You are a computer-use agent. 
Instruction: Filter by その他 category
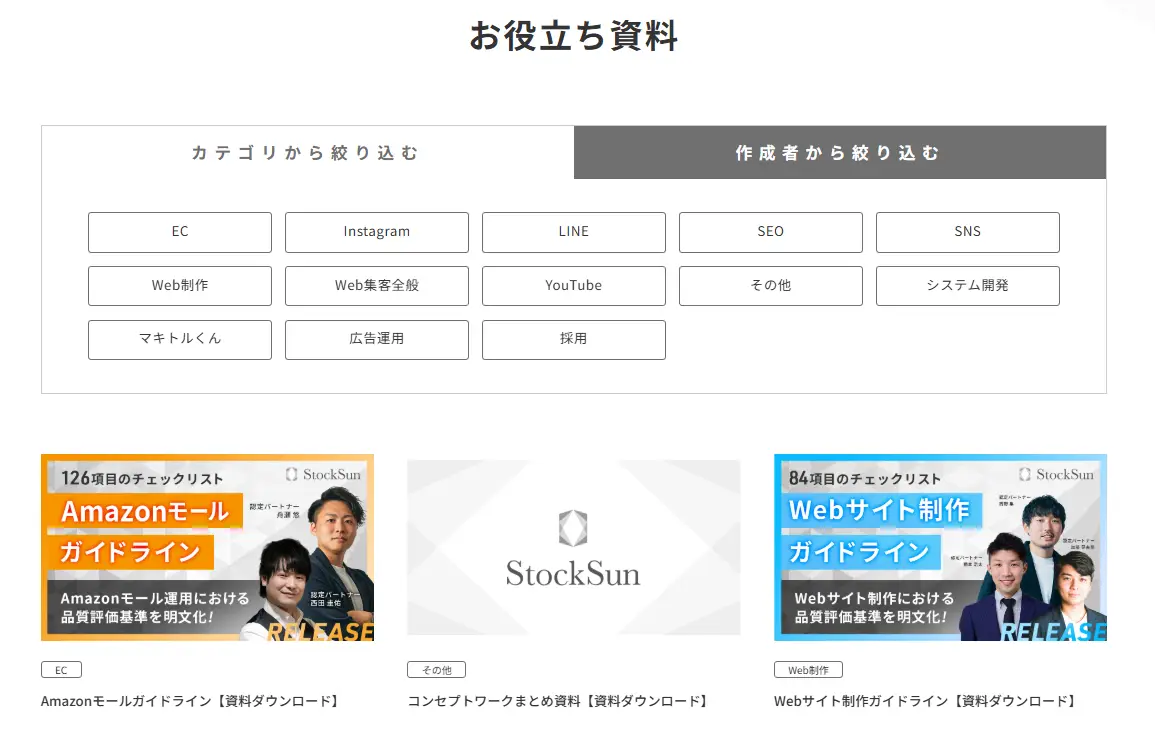(770, 285)
